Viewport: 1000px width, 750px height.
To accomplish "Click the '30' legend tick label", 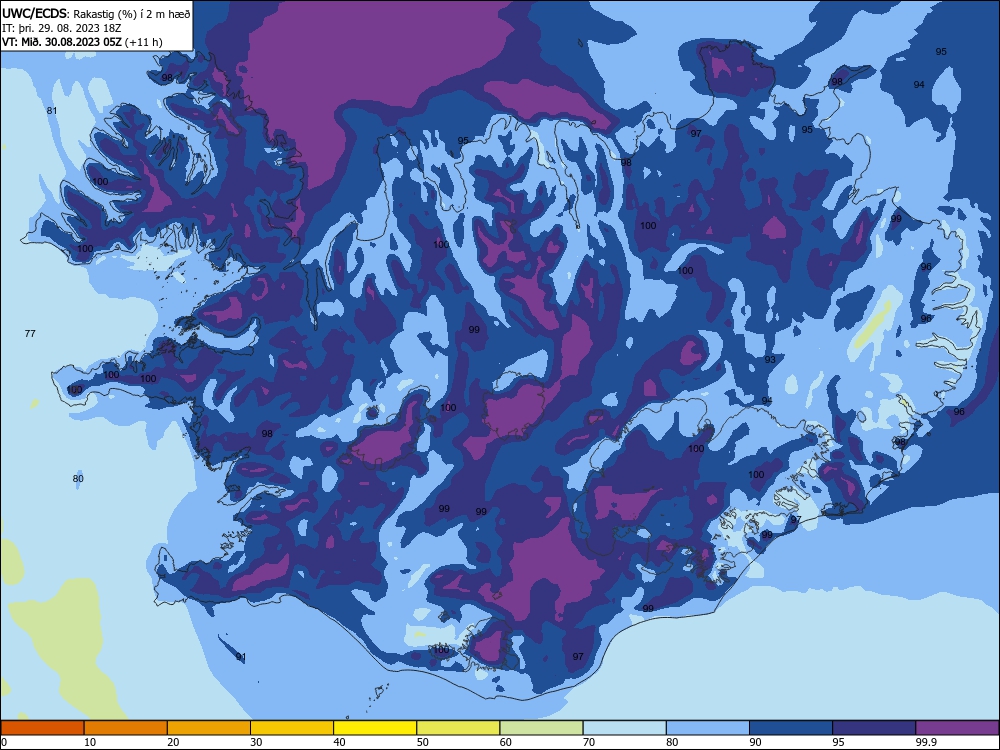I will click(256, 742).
